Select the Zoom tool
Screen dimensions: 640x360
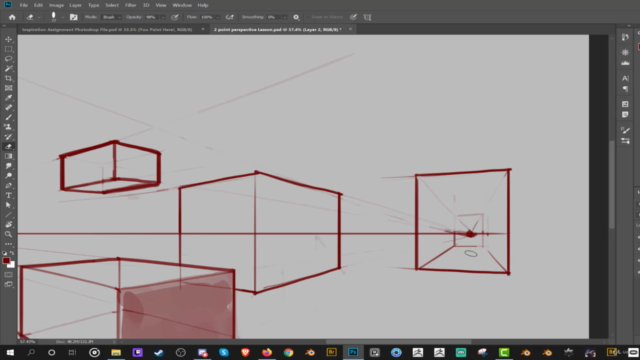click(8, 234)
